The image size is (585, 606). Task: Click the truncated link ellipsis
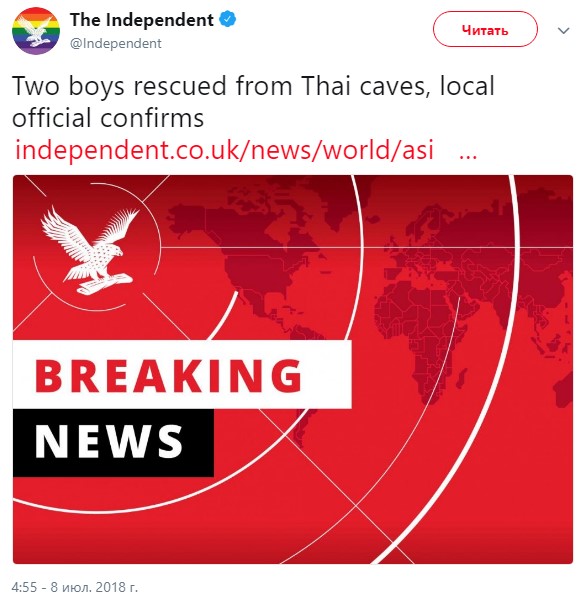coord(468,155)
